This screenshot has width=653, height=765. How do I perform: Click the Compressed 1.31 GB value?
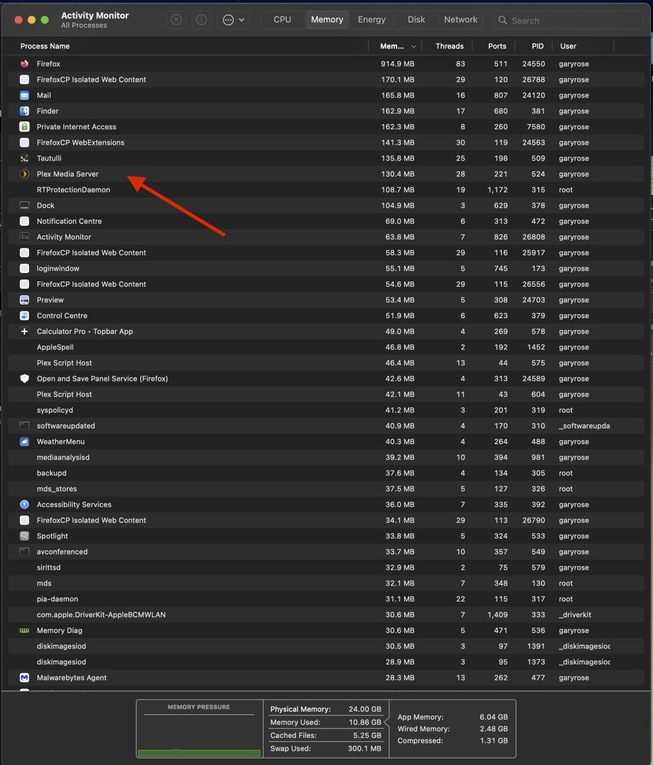point(493,741)
